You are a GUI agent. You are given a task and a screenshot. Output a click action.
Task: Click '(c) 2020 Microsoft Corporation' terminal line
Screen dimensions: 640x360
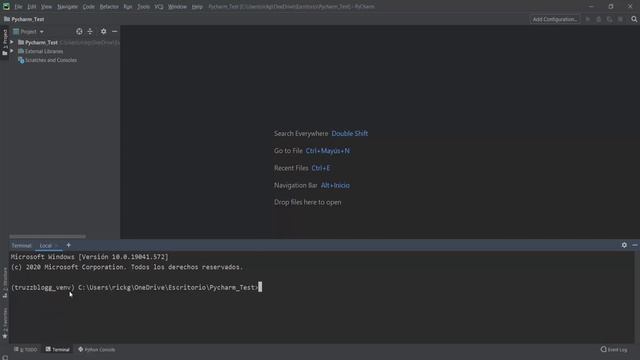(127, 267)
